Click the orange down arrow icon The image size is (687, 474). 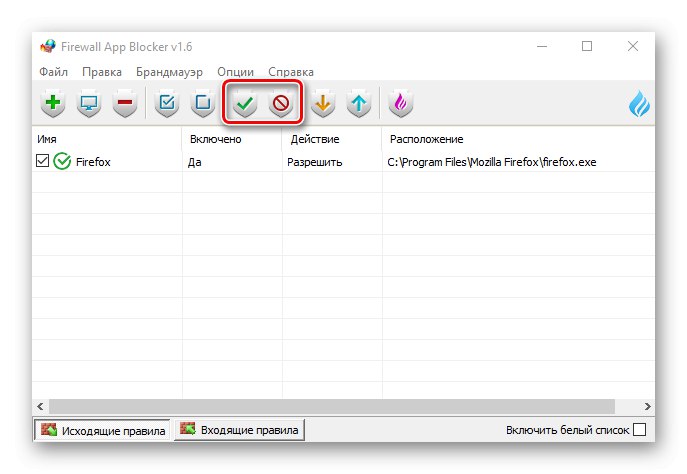point(323,103)
